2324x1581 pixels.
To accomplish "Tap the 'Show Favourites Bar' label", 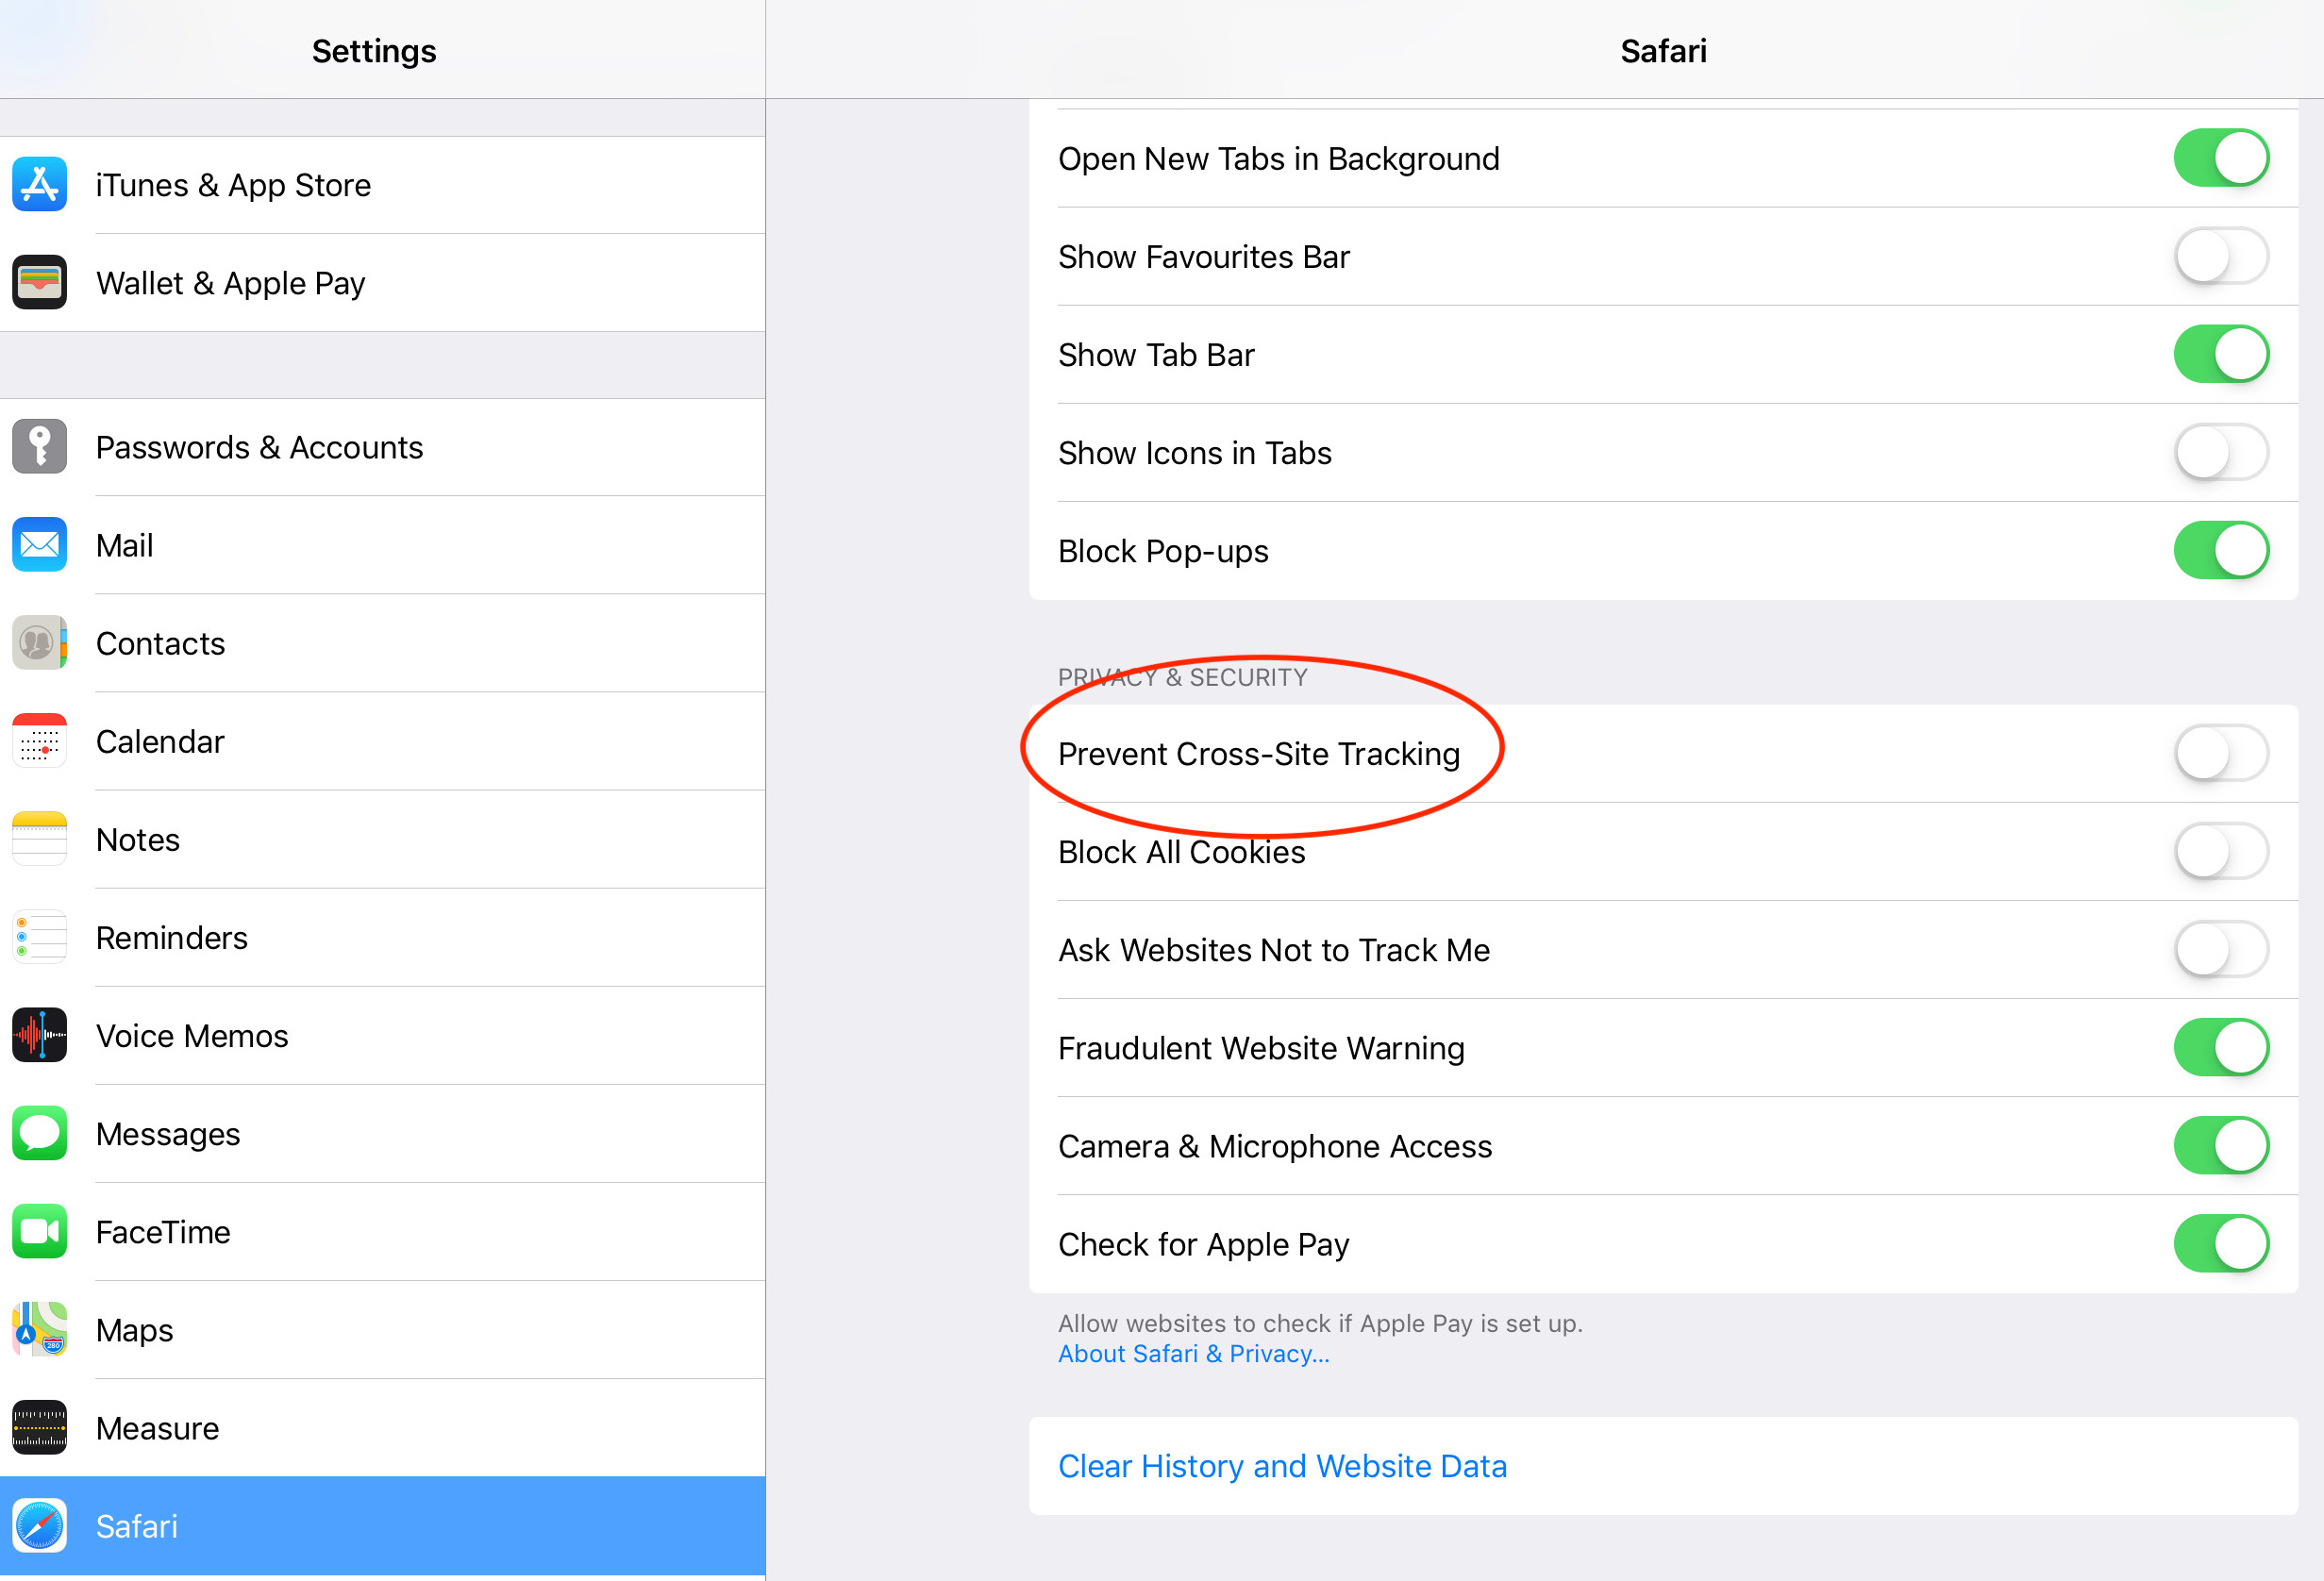I will point(1204,257).
